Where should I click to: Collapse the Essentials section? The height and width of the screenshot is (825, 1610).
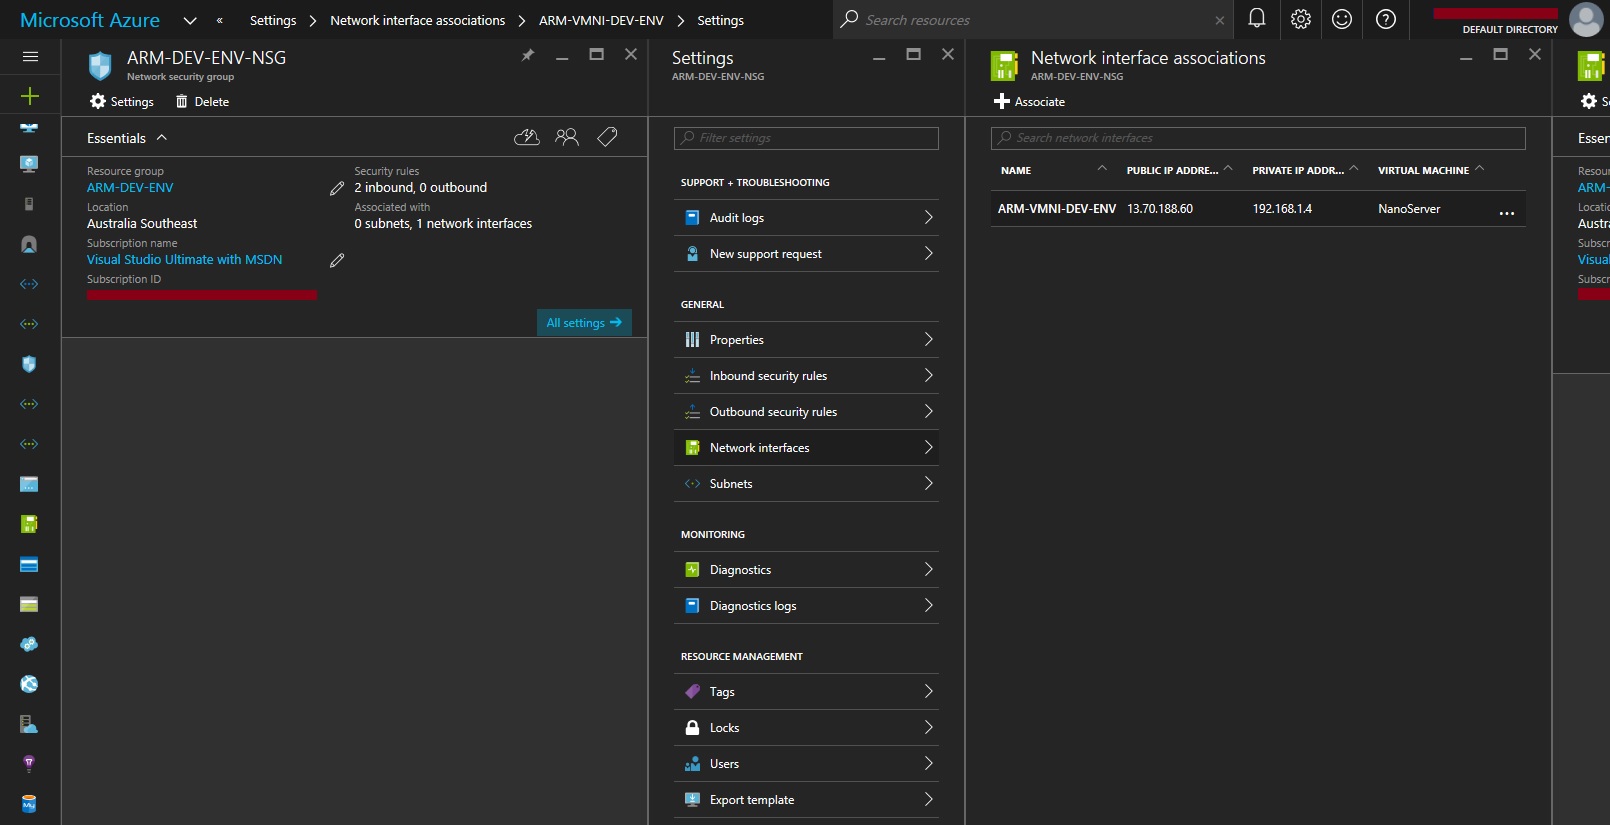pyautogui.click(x=162, y=138)
